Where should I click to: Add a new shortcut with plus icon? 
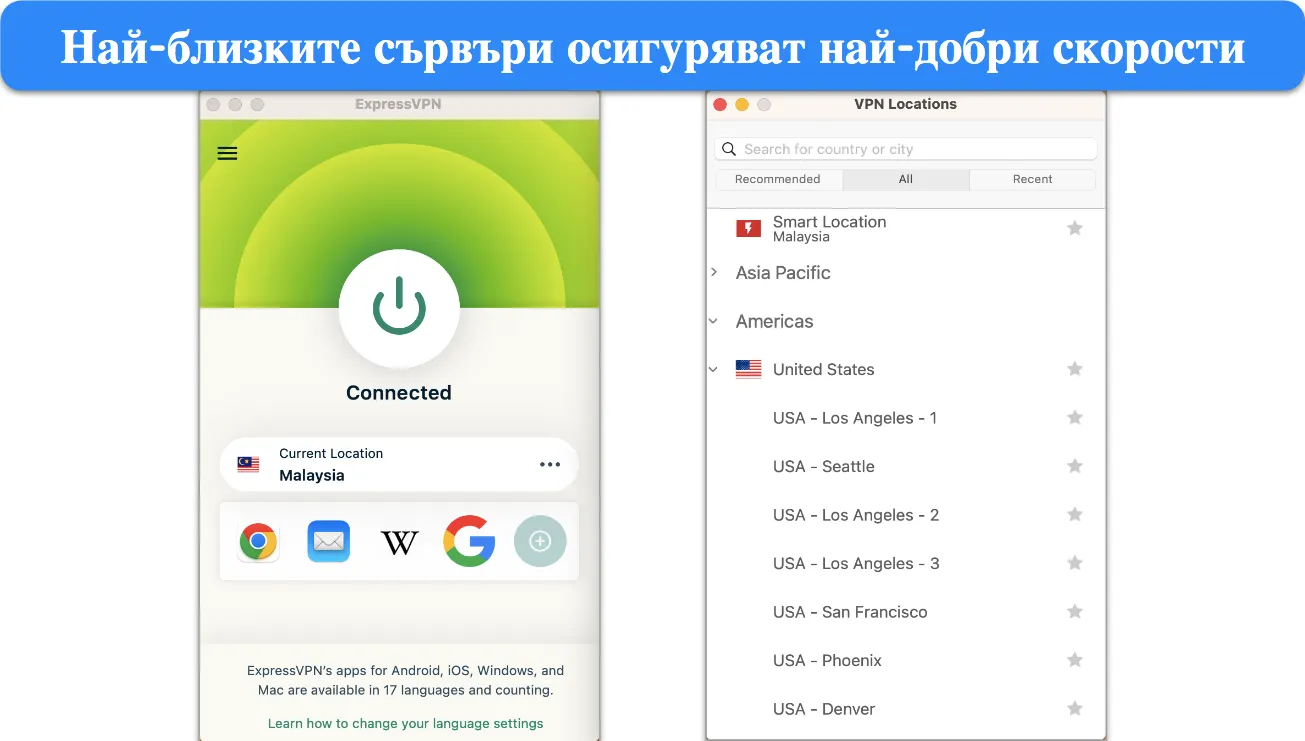coord(540,541)
